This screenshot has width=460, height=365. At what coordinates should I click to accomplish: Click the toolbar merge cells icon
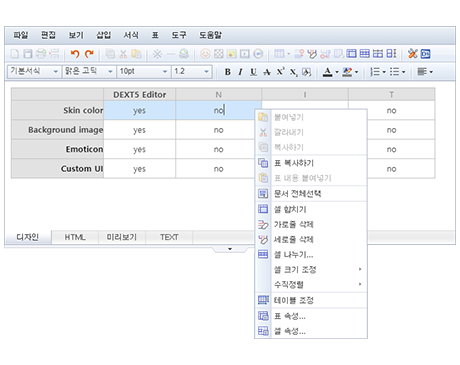click(351, 53)
